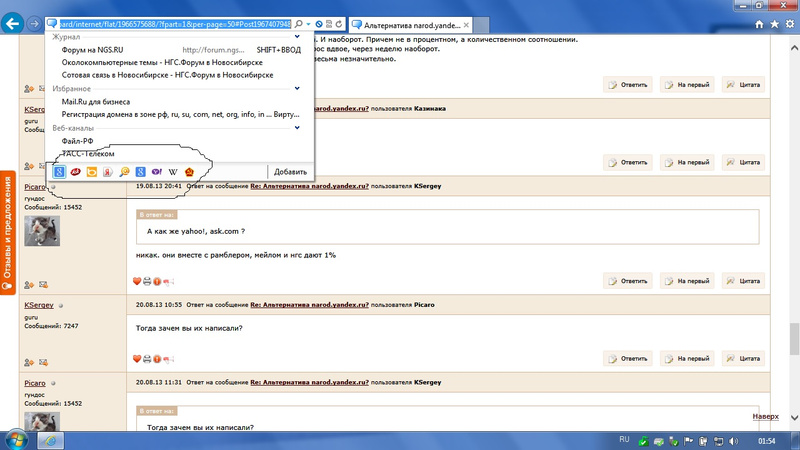This screenshot has height=450, width=800.
Task: Open the volume icon in the system tray
Action: pos(734,441)
